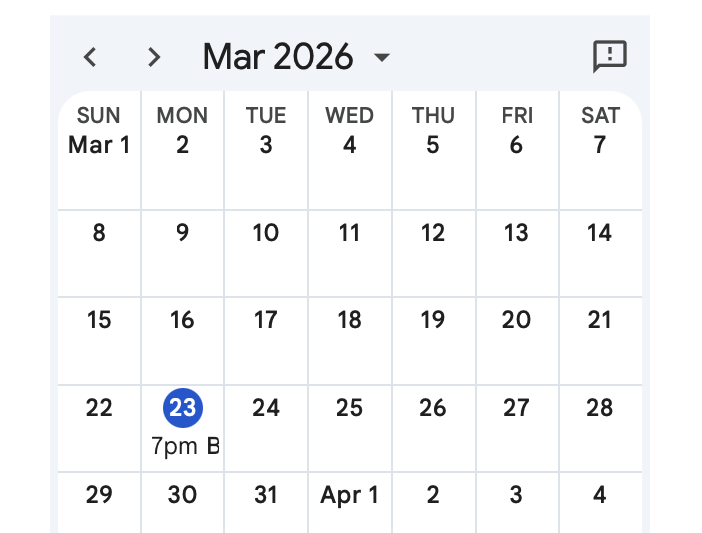
Task: Open Saturday March 21
Action: pyautogui.click(x=599, y=320)
